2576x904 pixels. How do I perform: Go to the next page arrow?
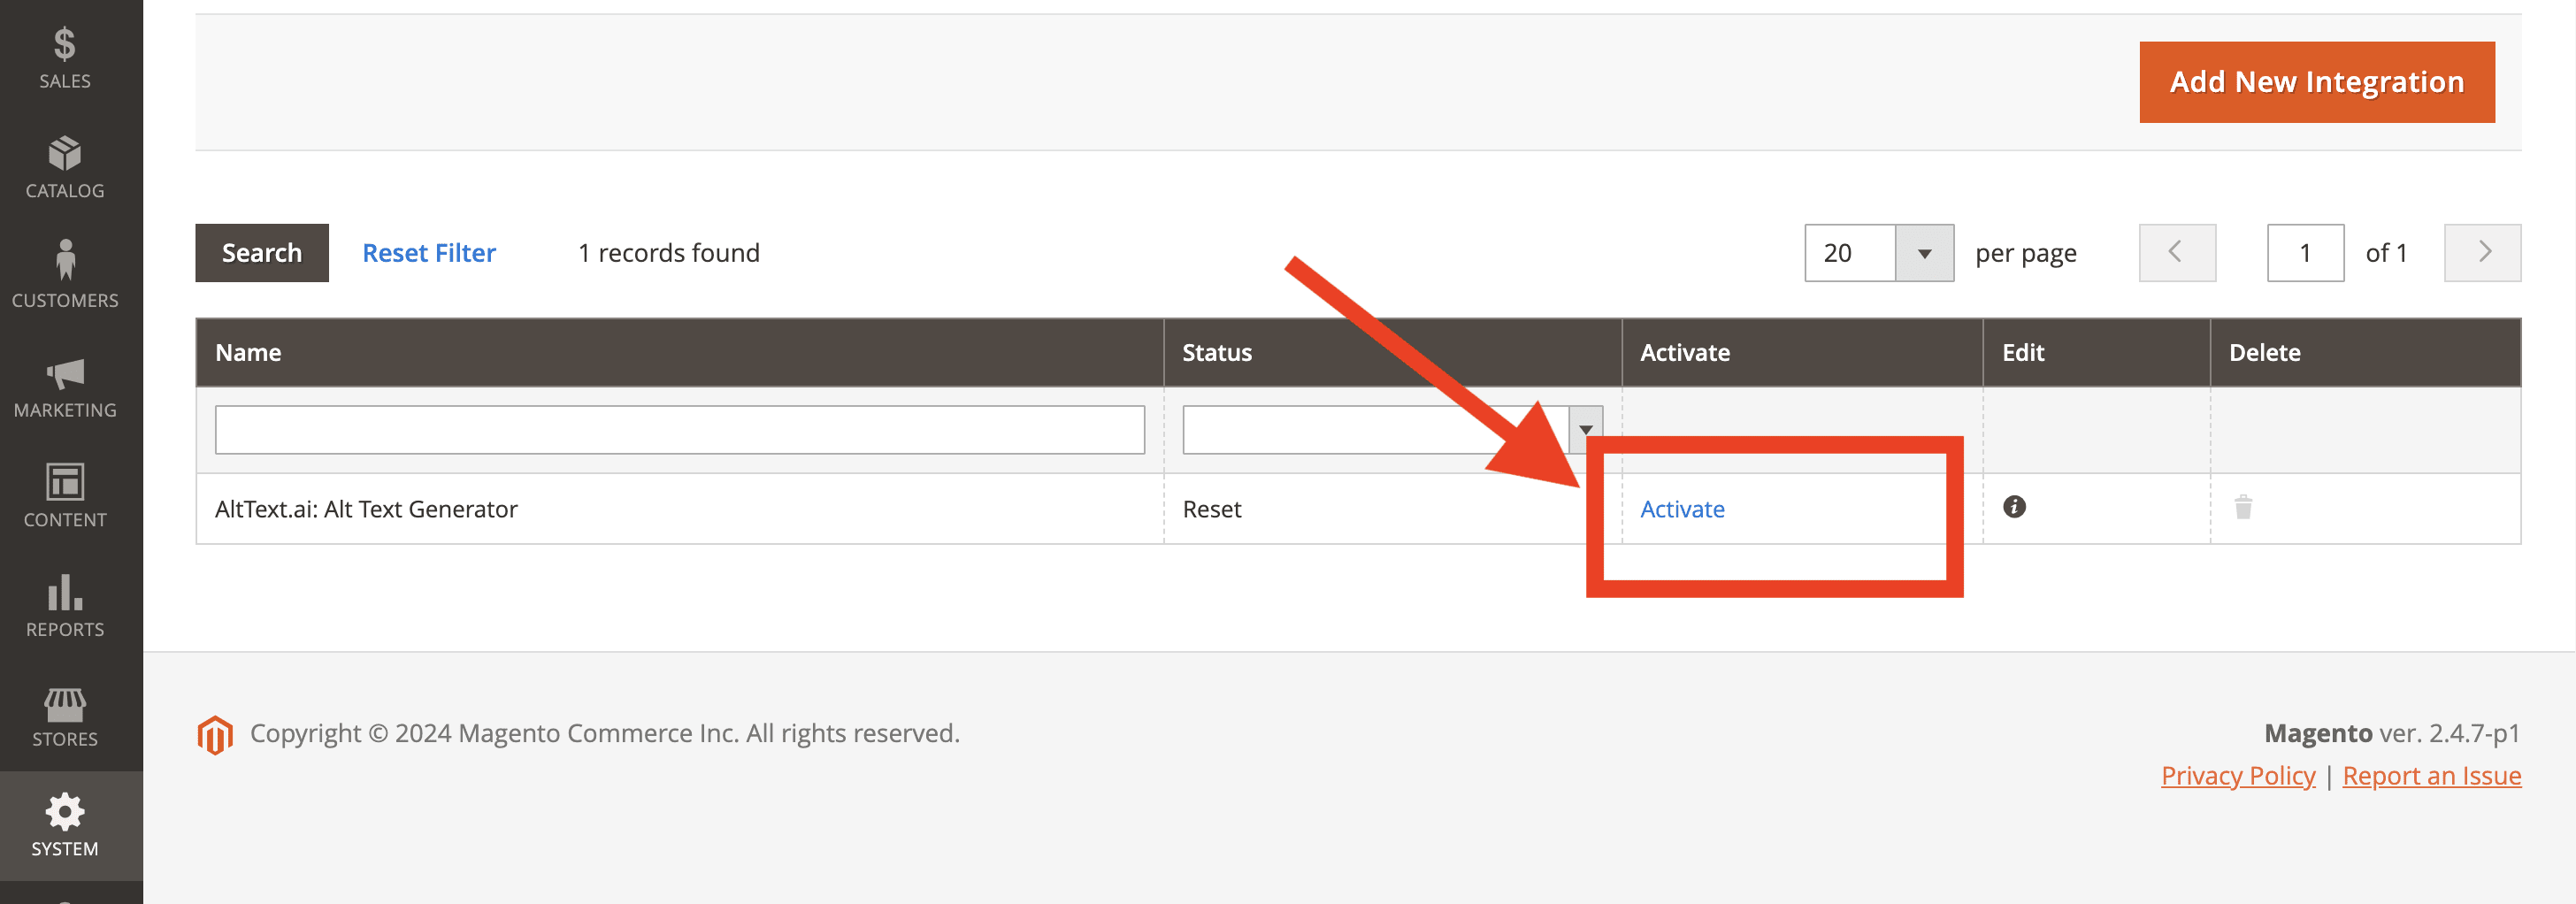(x=2482, y=253)
